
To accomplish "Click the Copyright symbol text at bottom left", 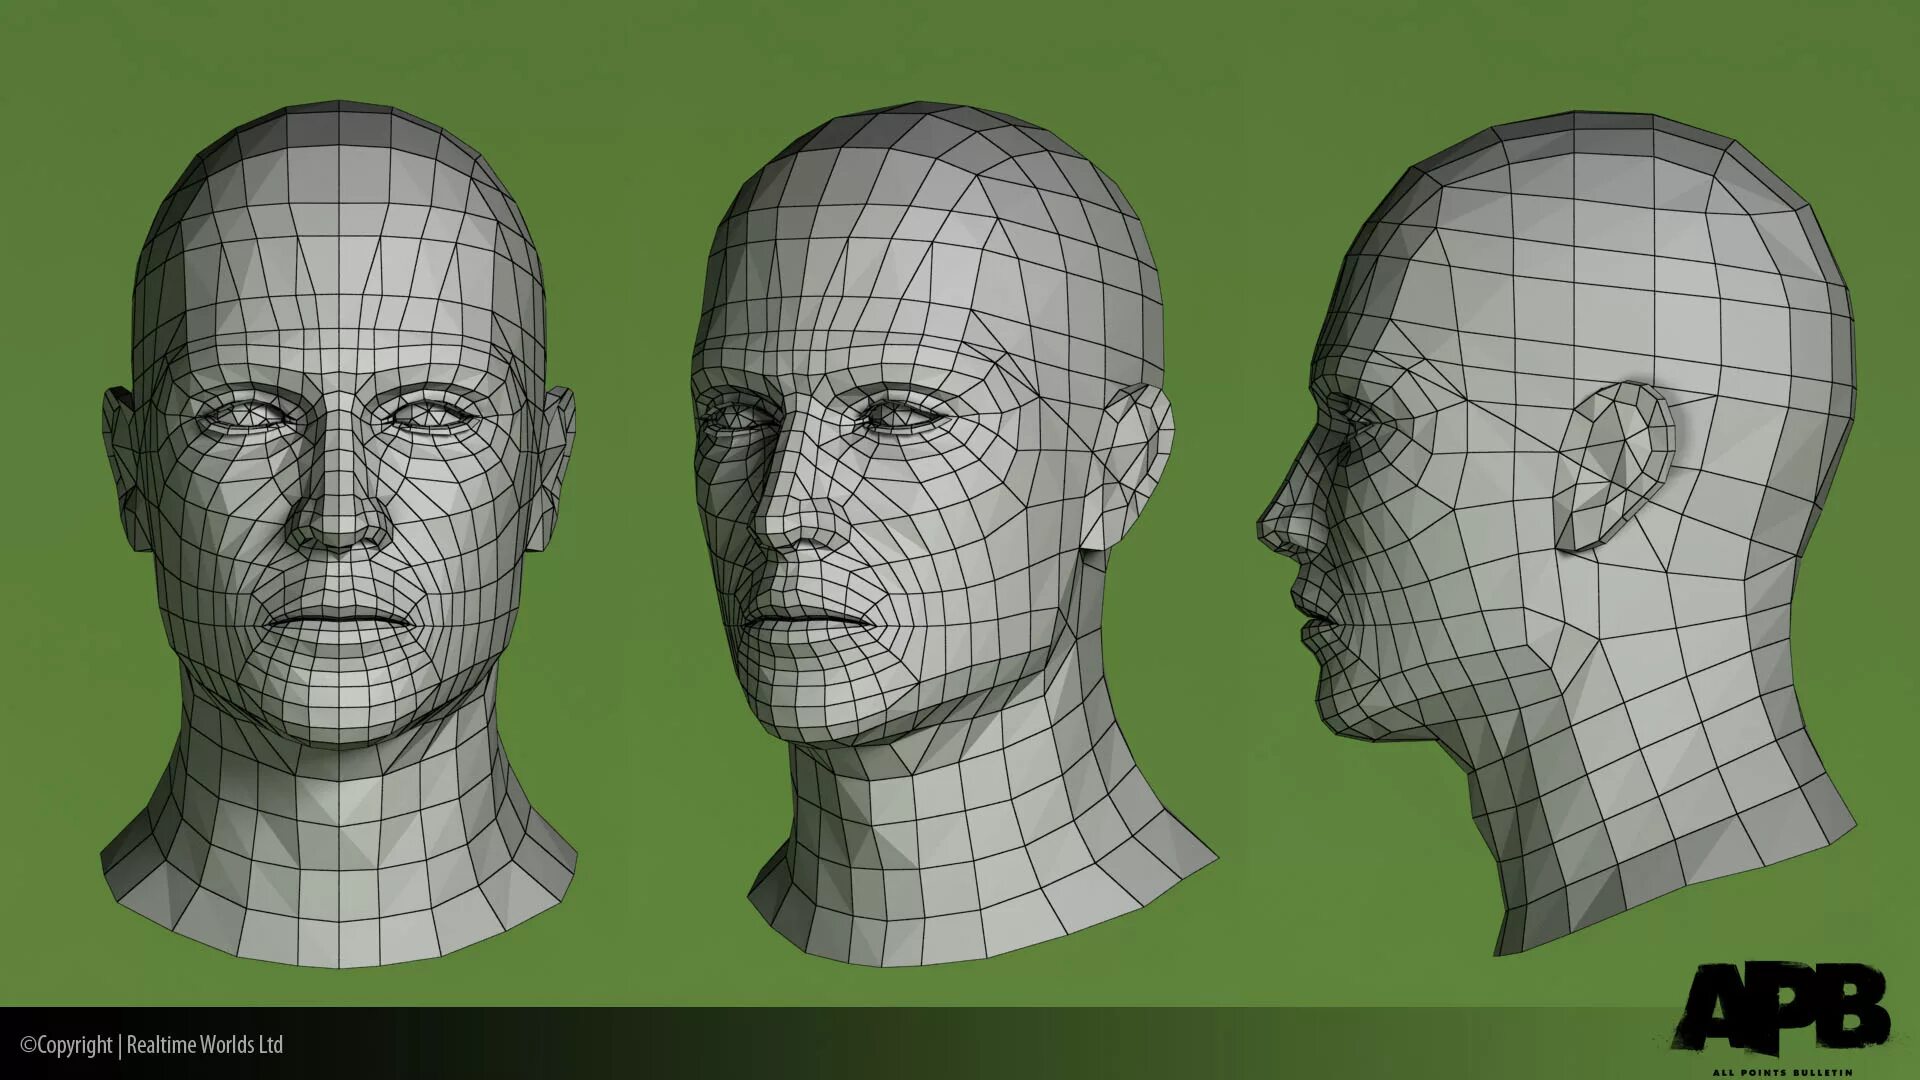I will (x=66, y=1046).
